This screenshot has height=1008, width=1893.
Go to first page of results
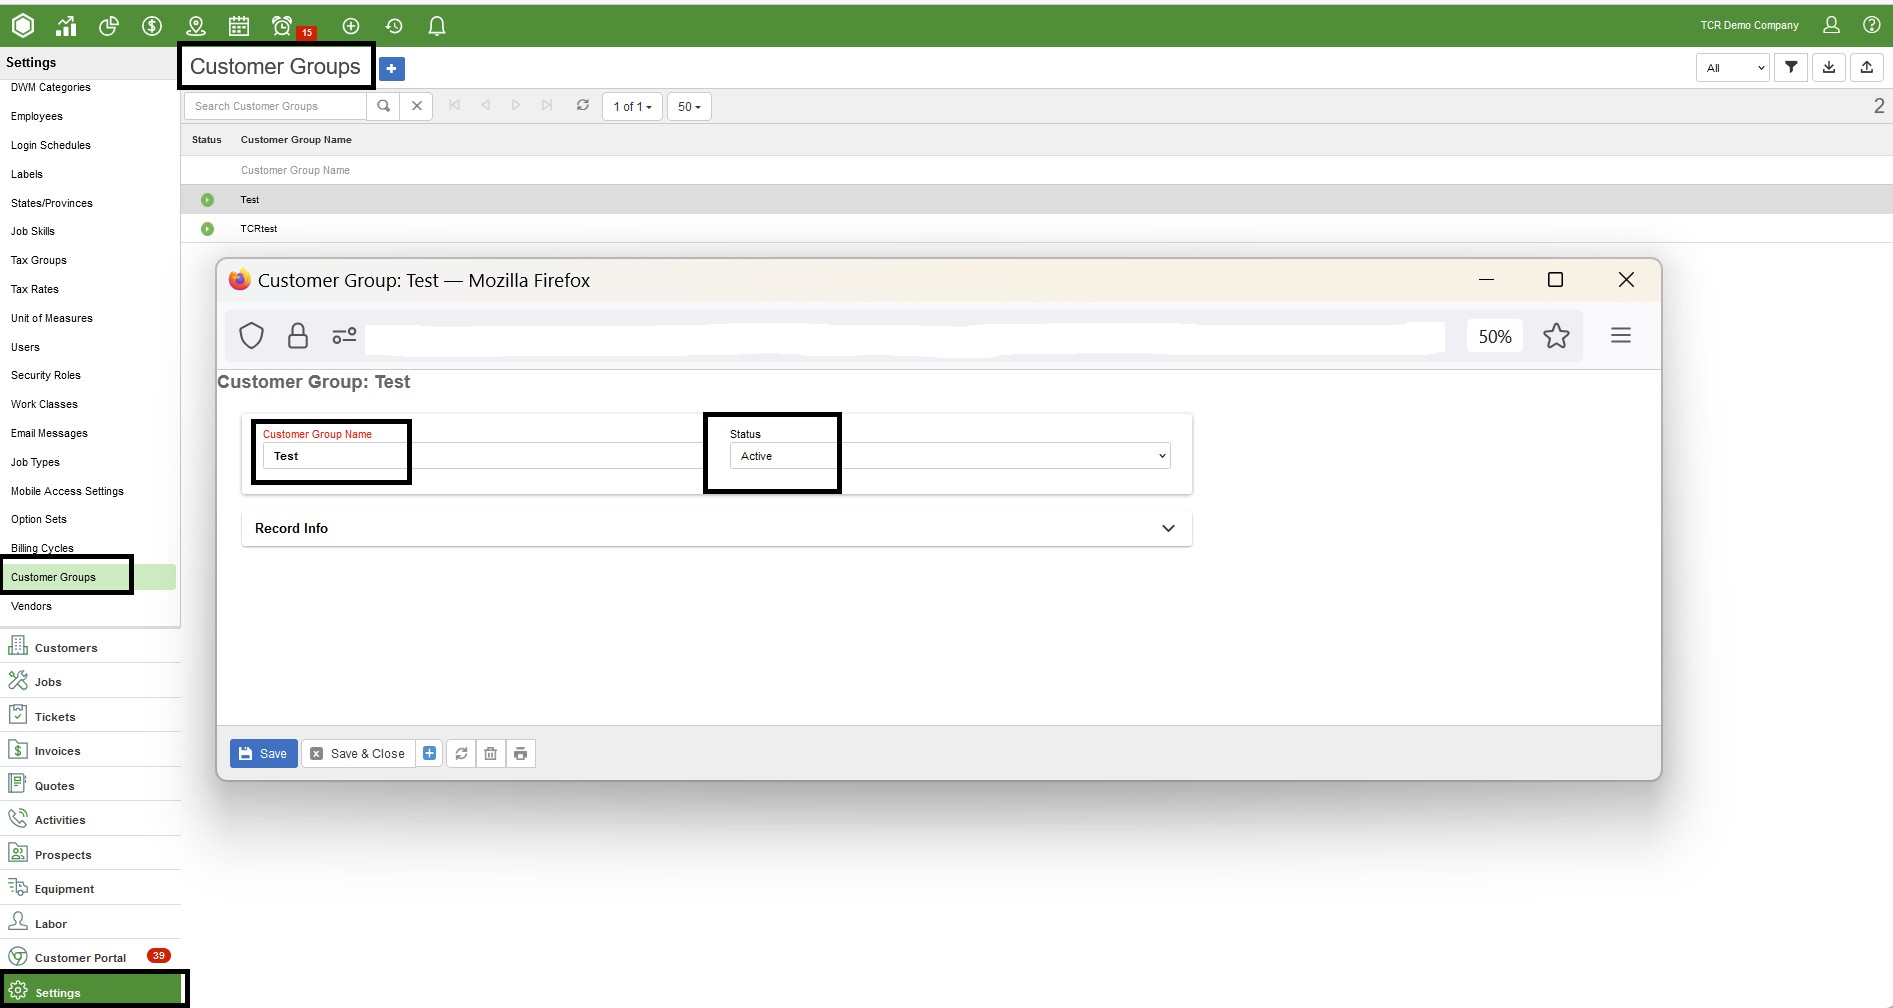[454, 105]
